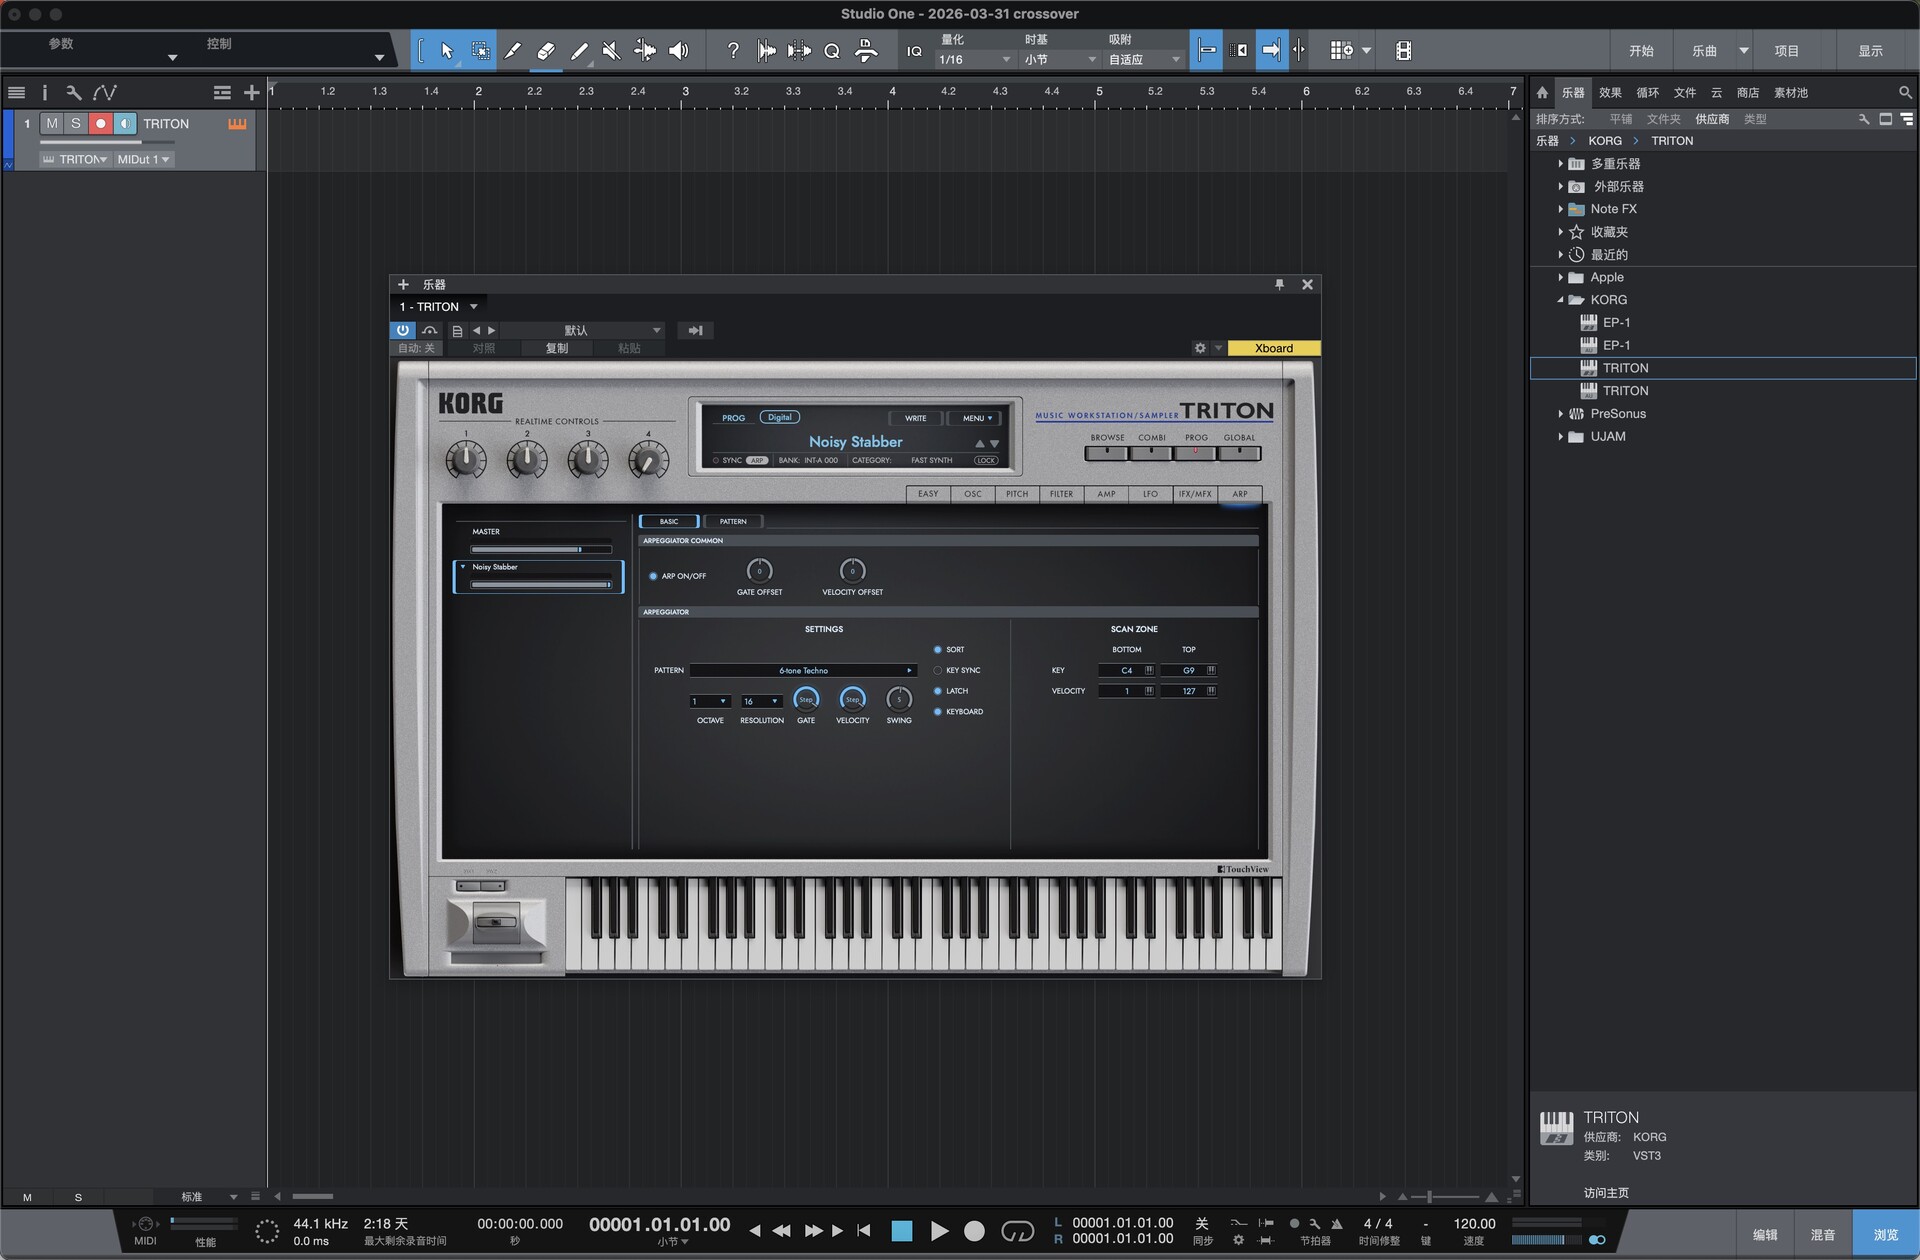The image size is (1920, 1260).
Task: Select the Arrow tool in toolbar
Action: (447, 51)
